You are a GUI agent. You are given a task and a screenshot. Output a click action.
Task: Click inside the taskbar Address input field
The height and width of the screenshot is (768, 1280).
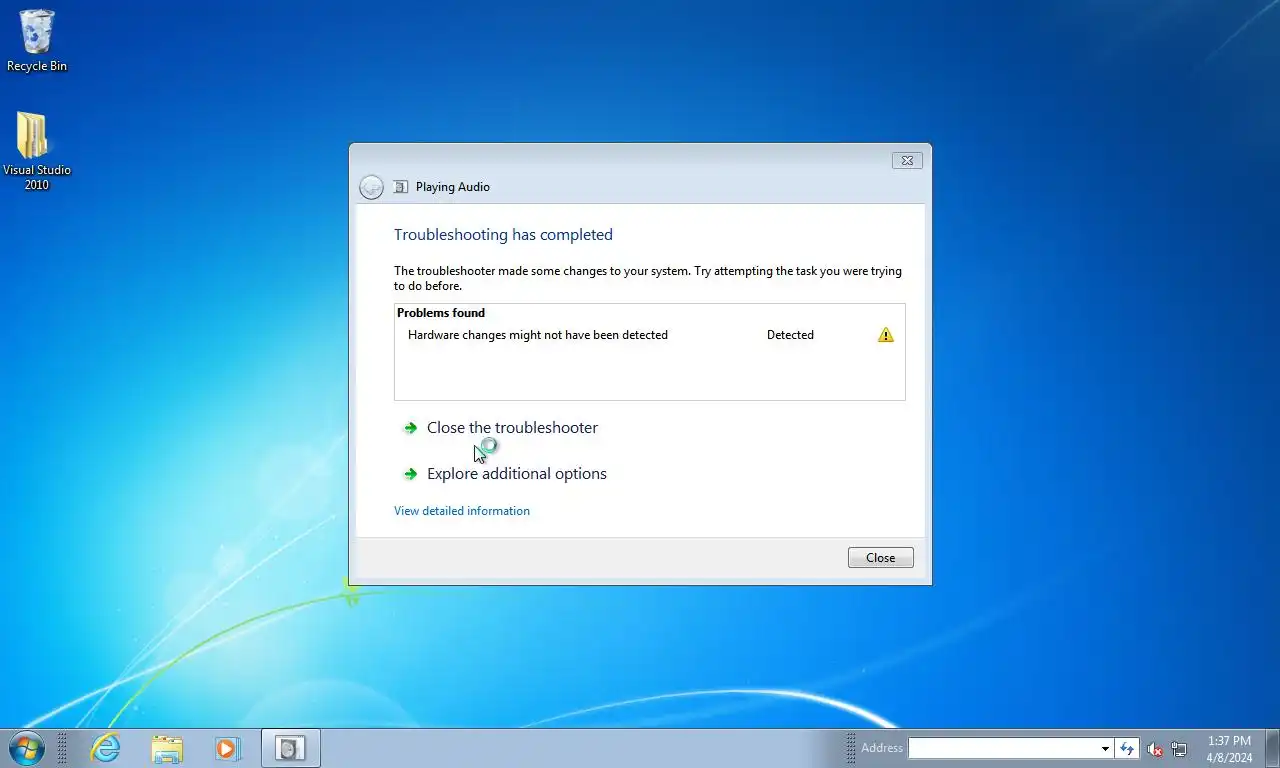coord(1003,748)
